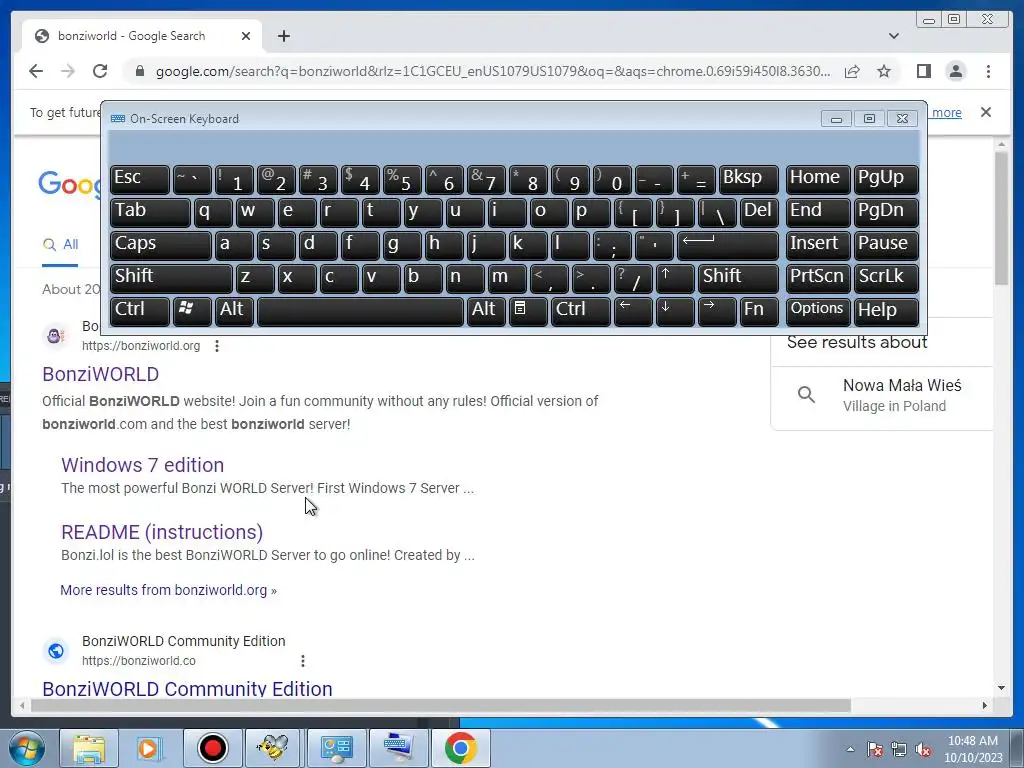This screenshot has height=768, width=1024.
Task: Open the README (instructions) link
Action: (162, 532)
